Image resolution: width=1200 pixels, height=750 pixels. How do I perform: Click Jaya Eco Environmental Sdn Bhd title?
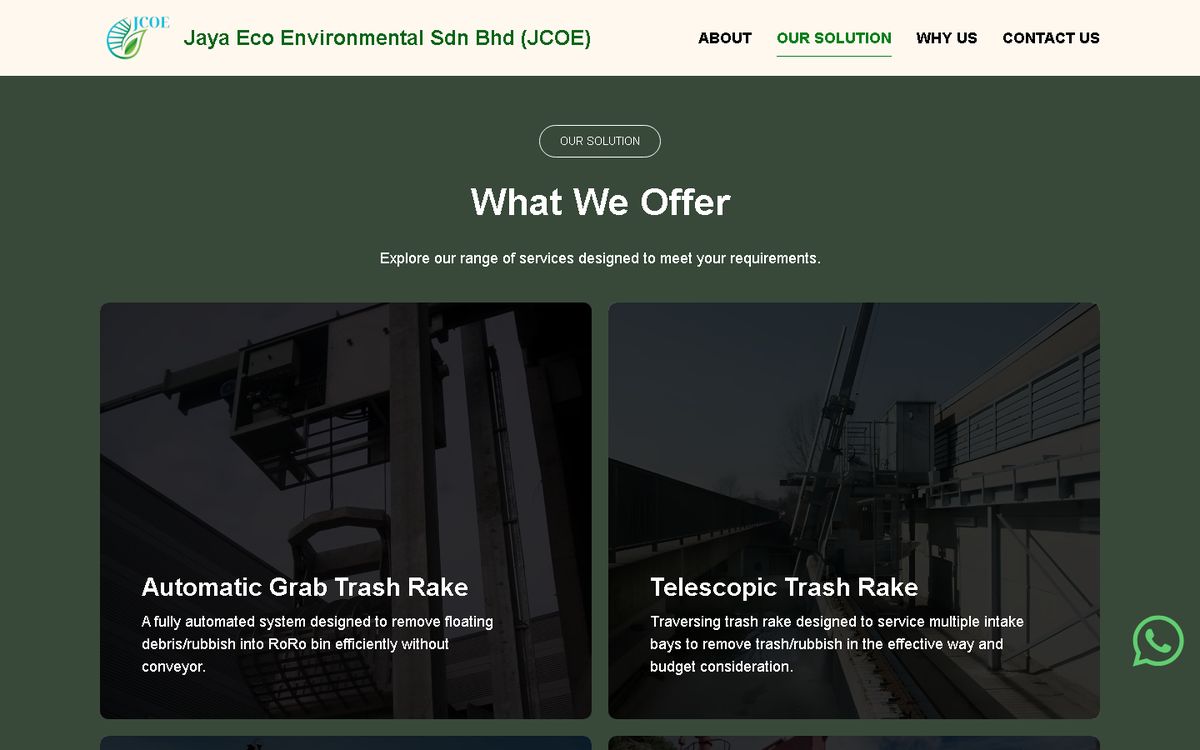[387, 38]
